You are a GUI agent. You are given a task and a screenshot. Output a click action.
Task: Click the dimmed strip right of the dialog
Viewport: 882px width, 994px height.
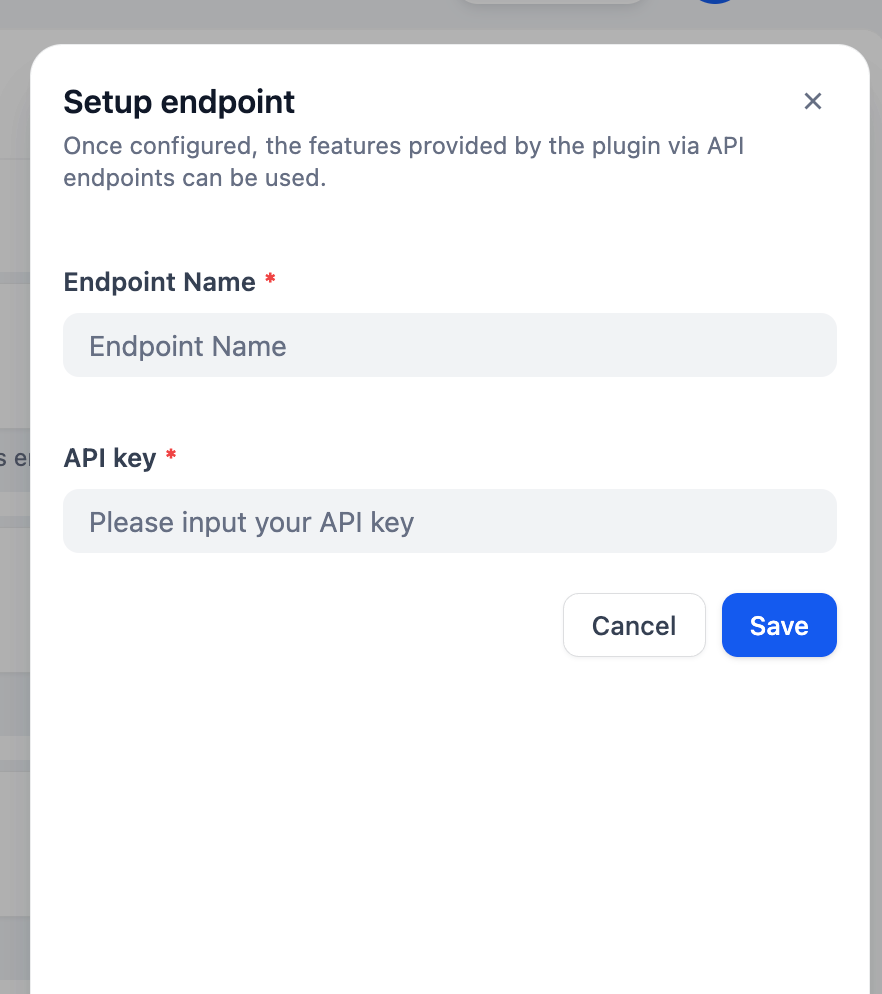pos(876,507)
